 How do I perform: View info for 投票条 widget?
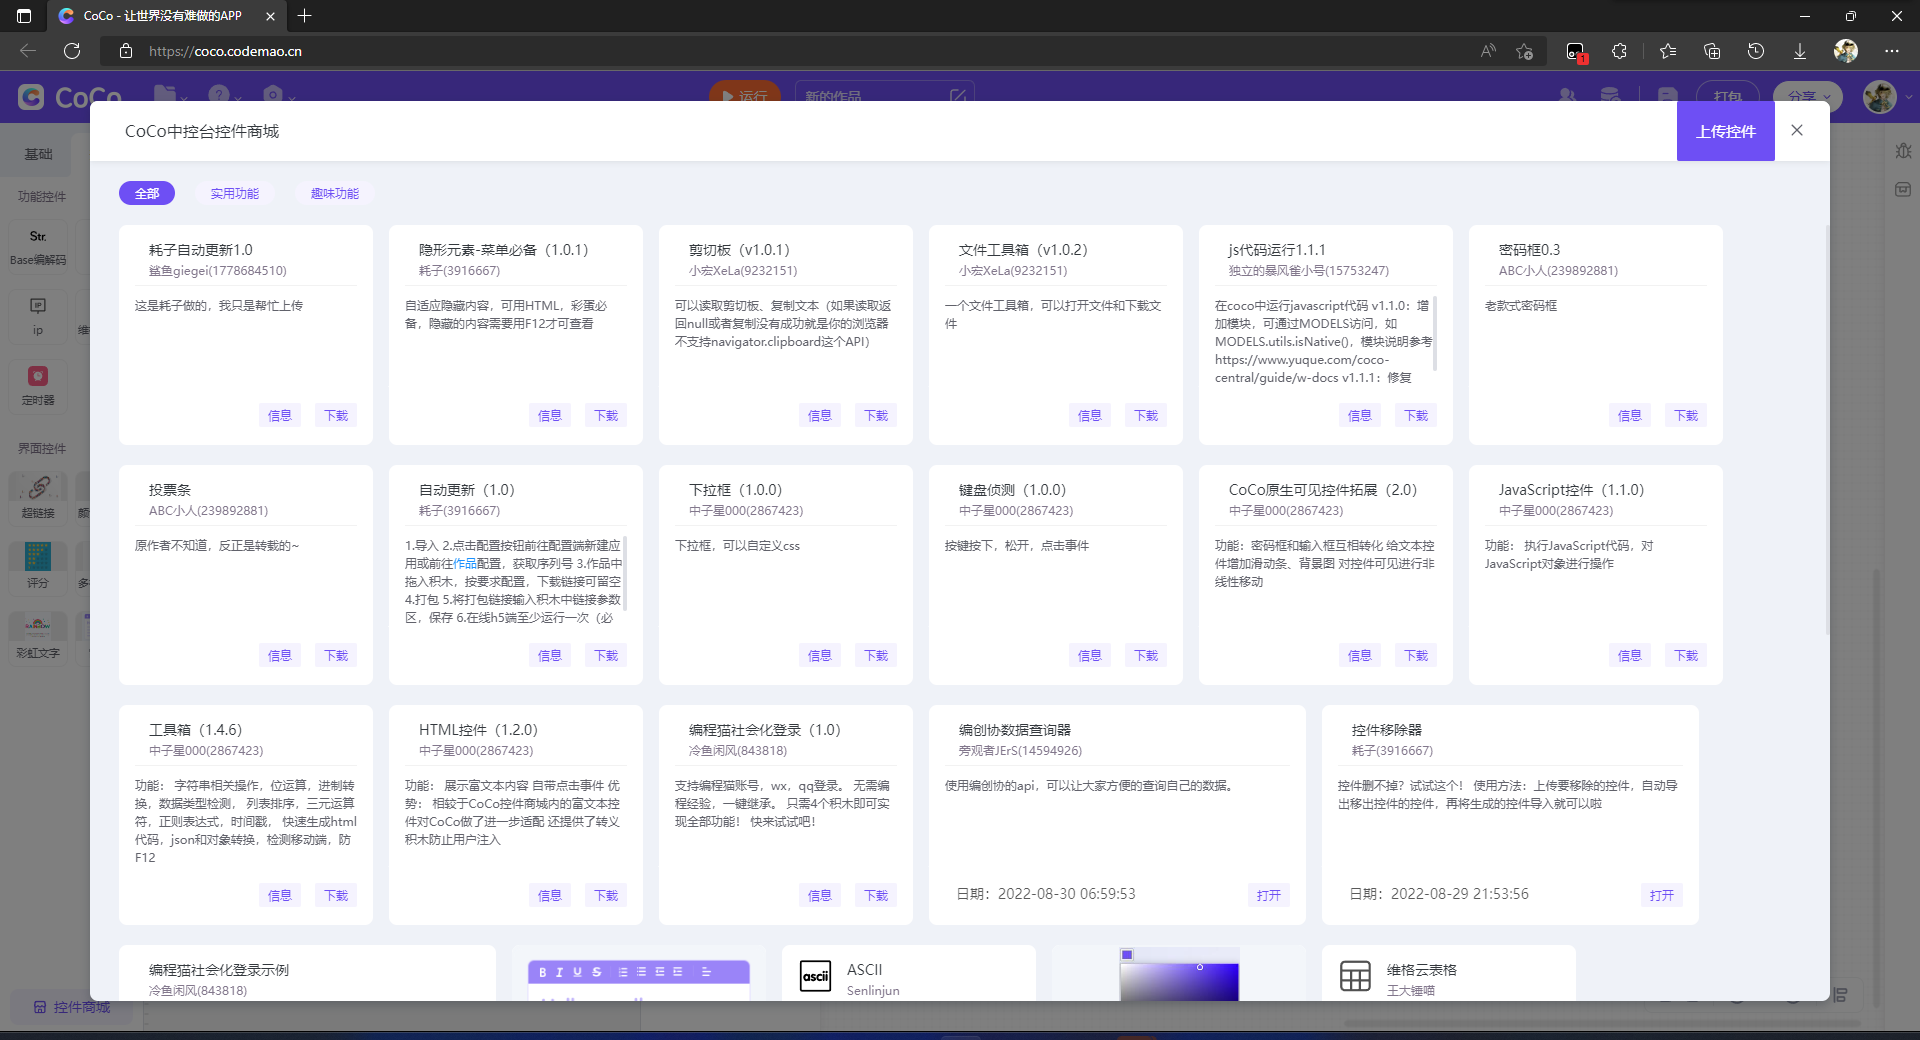280,655
